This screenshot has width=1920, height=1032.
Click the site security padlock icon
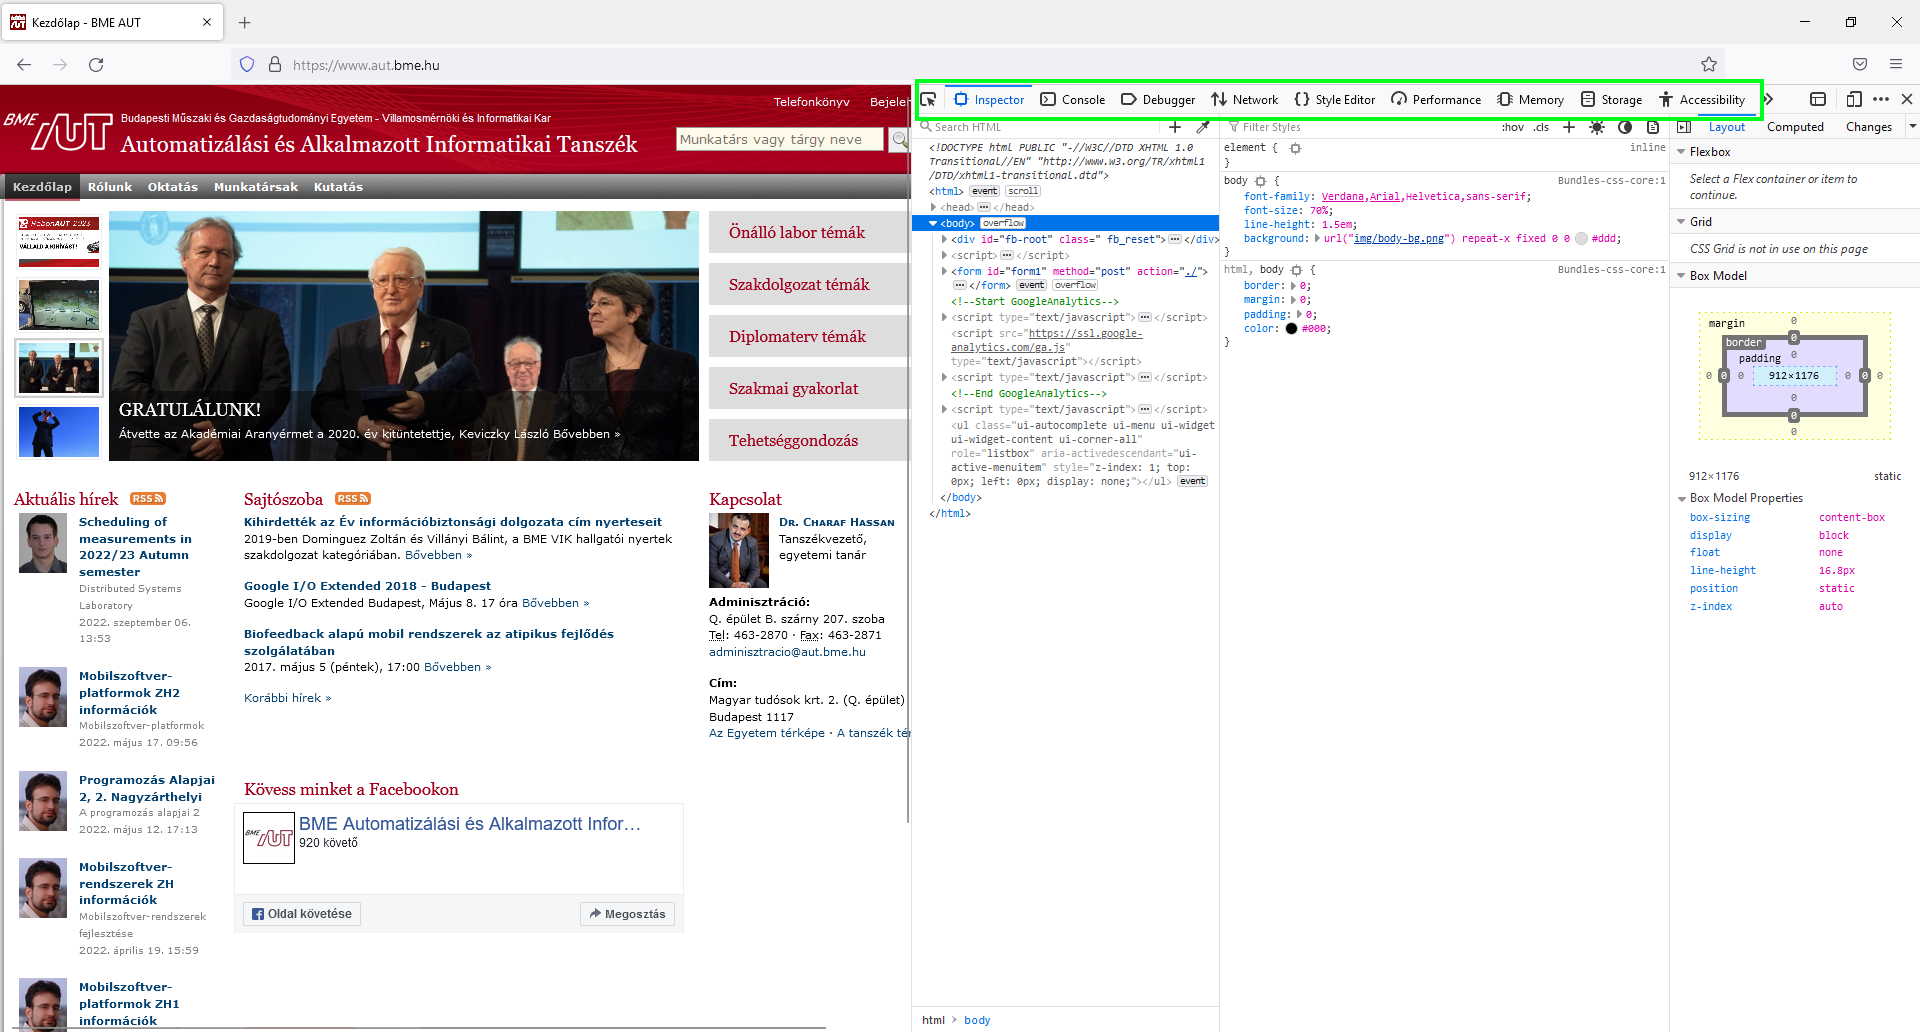[x=275, y=64]
